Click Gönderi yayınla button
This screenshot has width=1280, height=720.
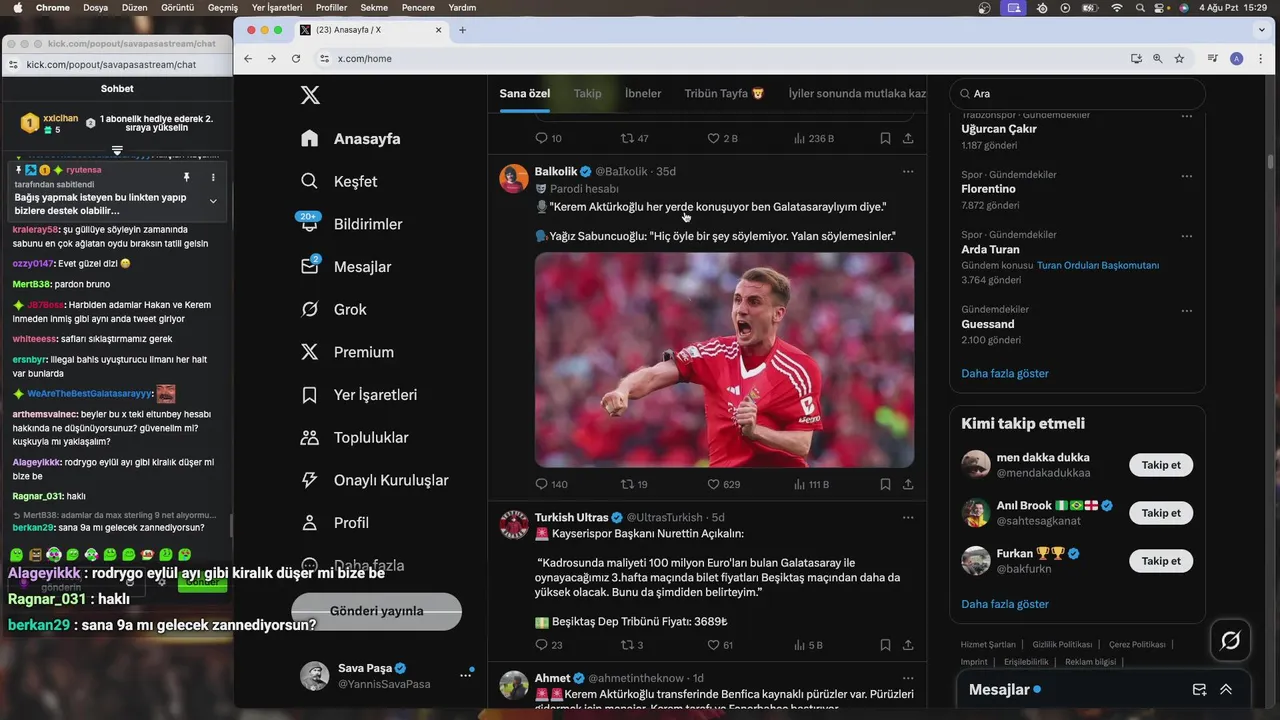(376, 611)
